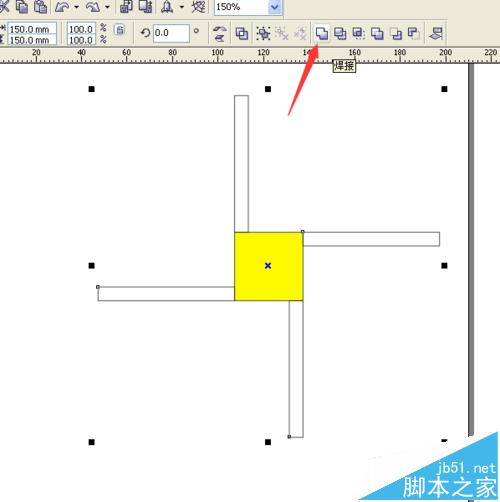Click the horizontal ruler at the 200 mark

pyautogui.click(x=445, y=53)
